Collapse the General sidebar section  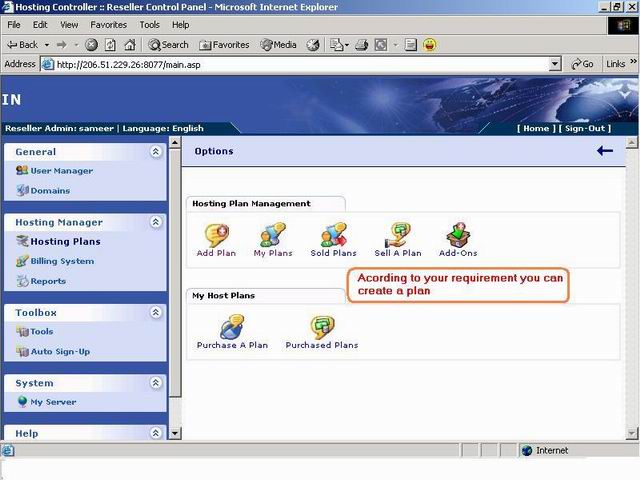(156, 152)
